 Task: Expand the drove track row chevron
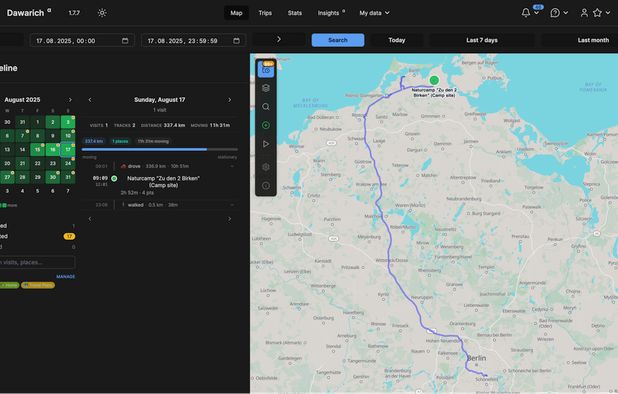coord(232,166)
